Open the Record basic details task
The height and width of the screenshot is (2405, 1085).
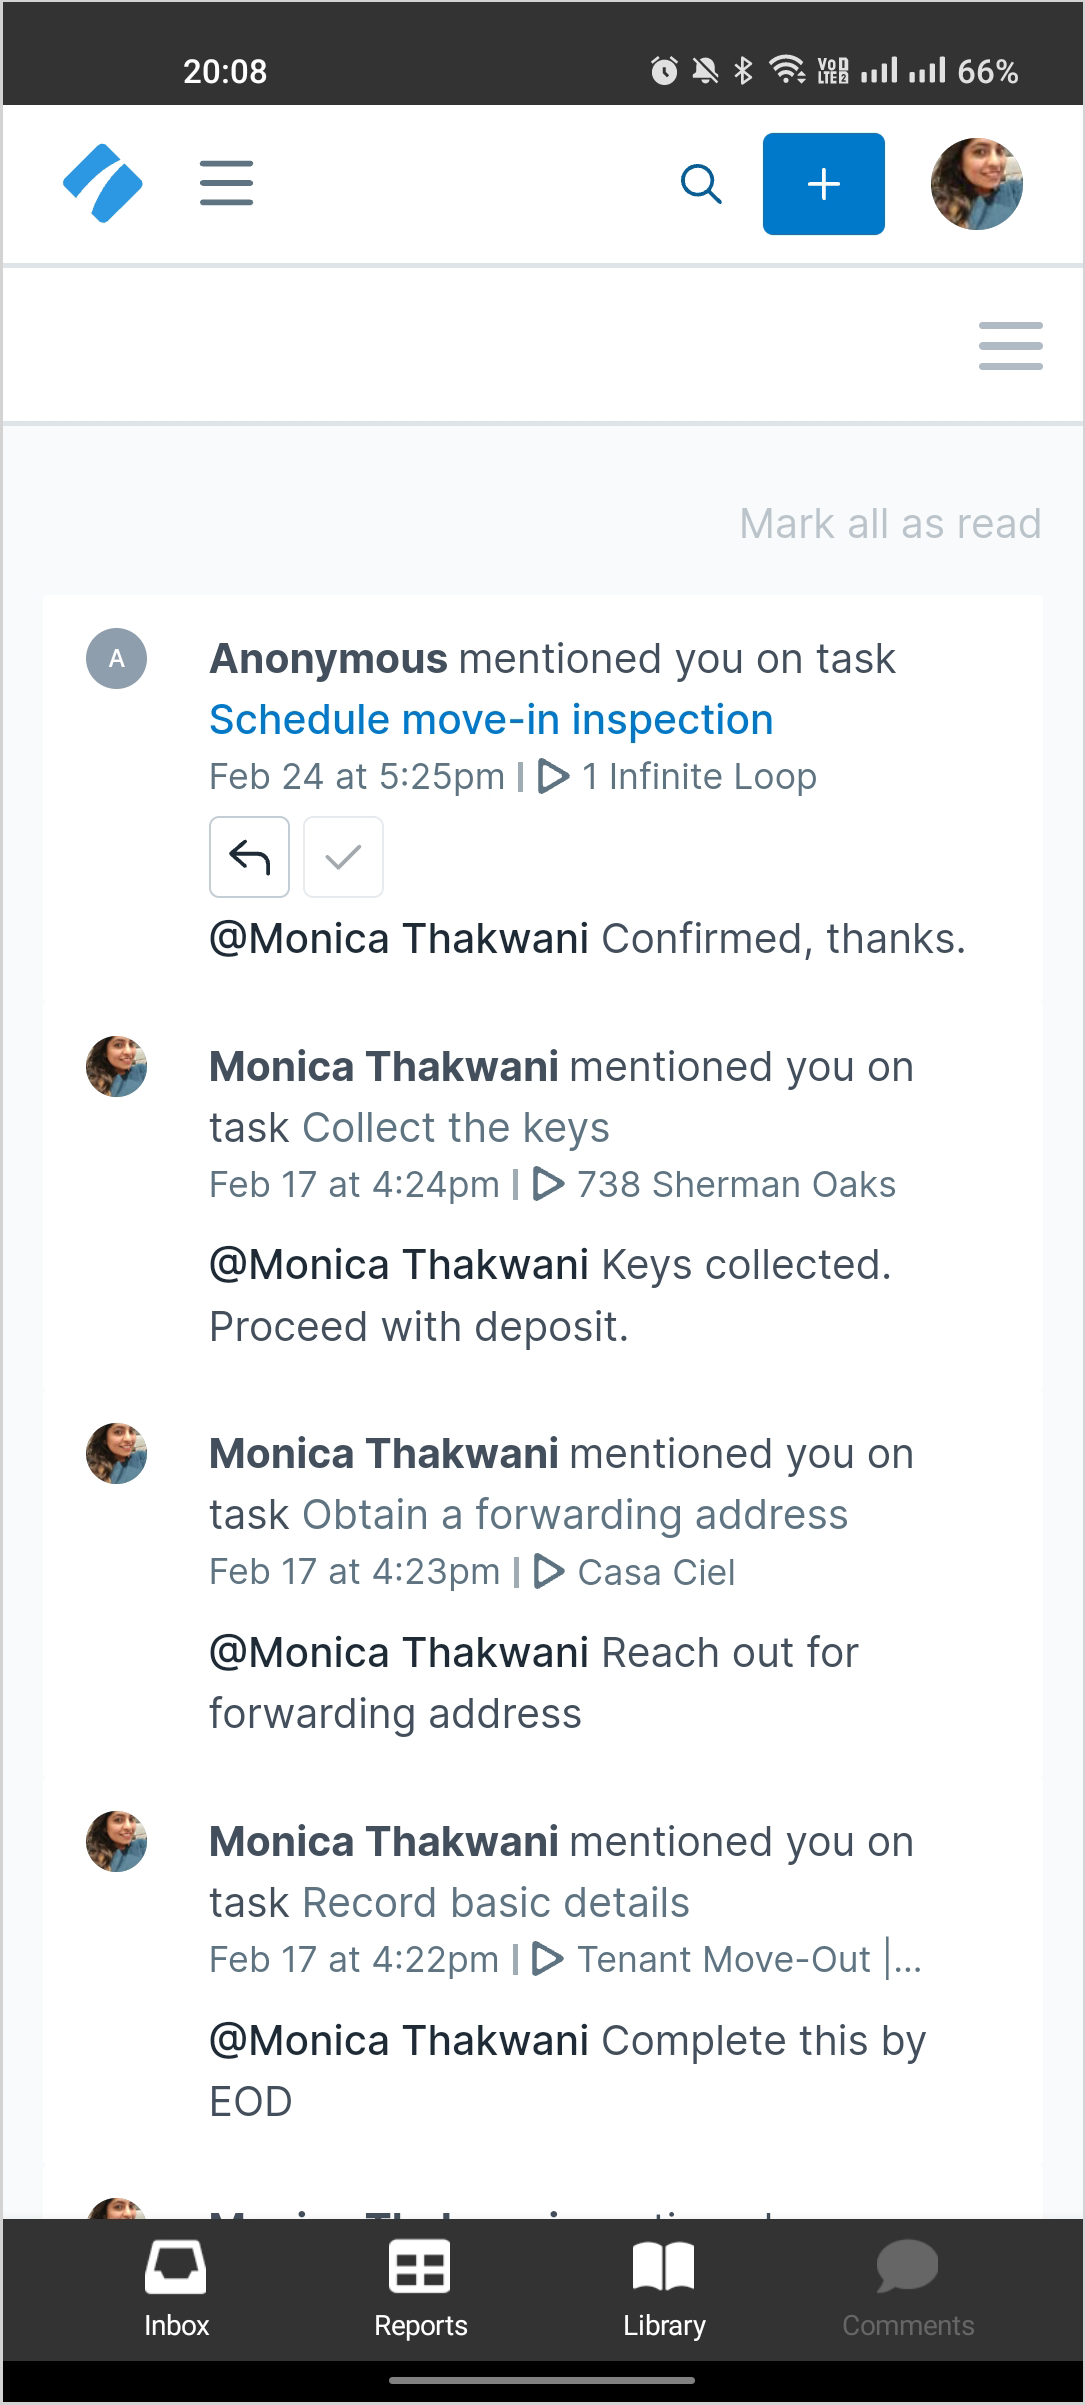496,1902
